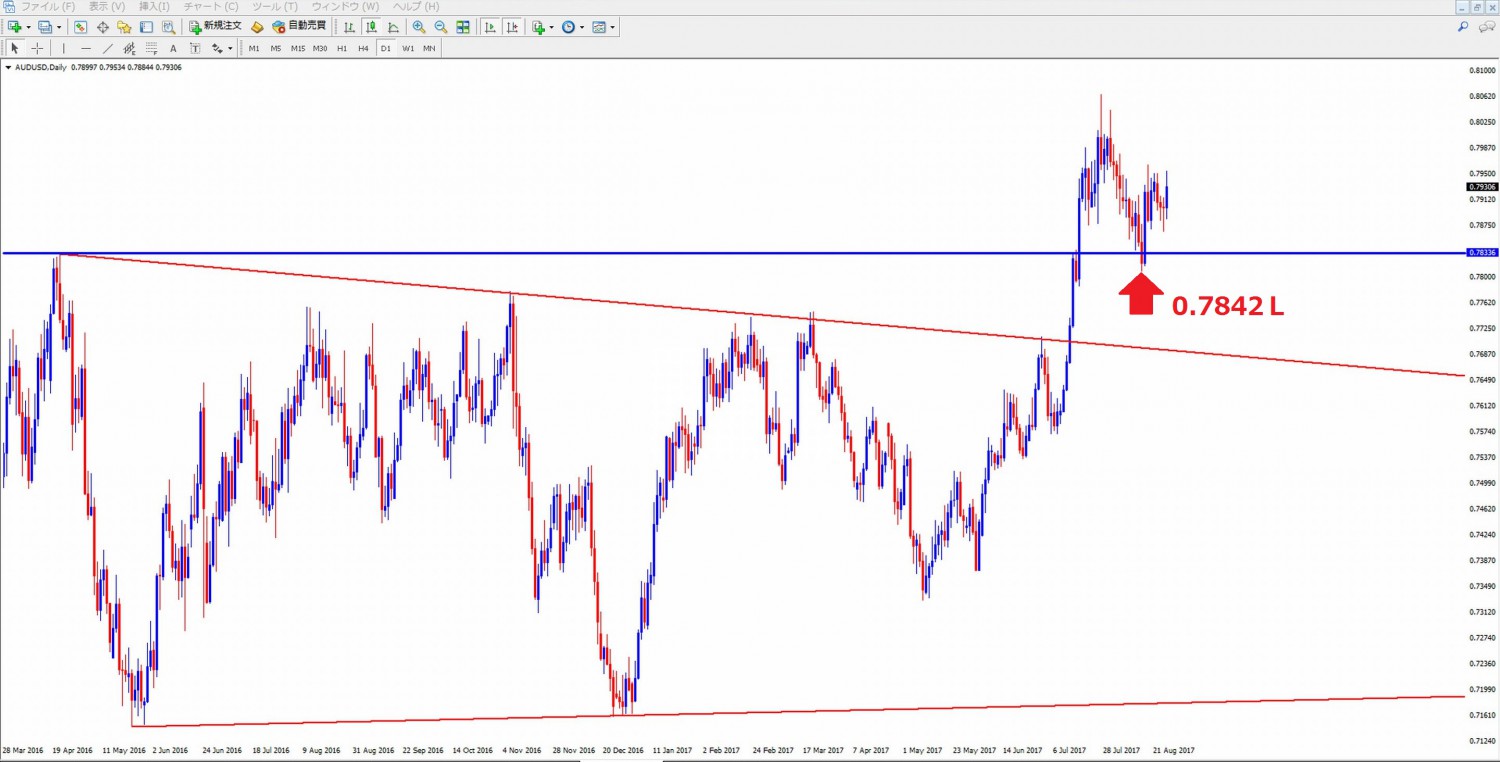The image size is (1500, 762).
Task: Expand the Templates dropdown arrow
Action: 612,27
